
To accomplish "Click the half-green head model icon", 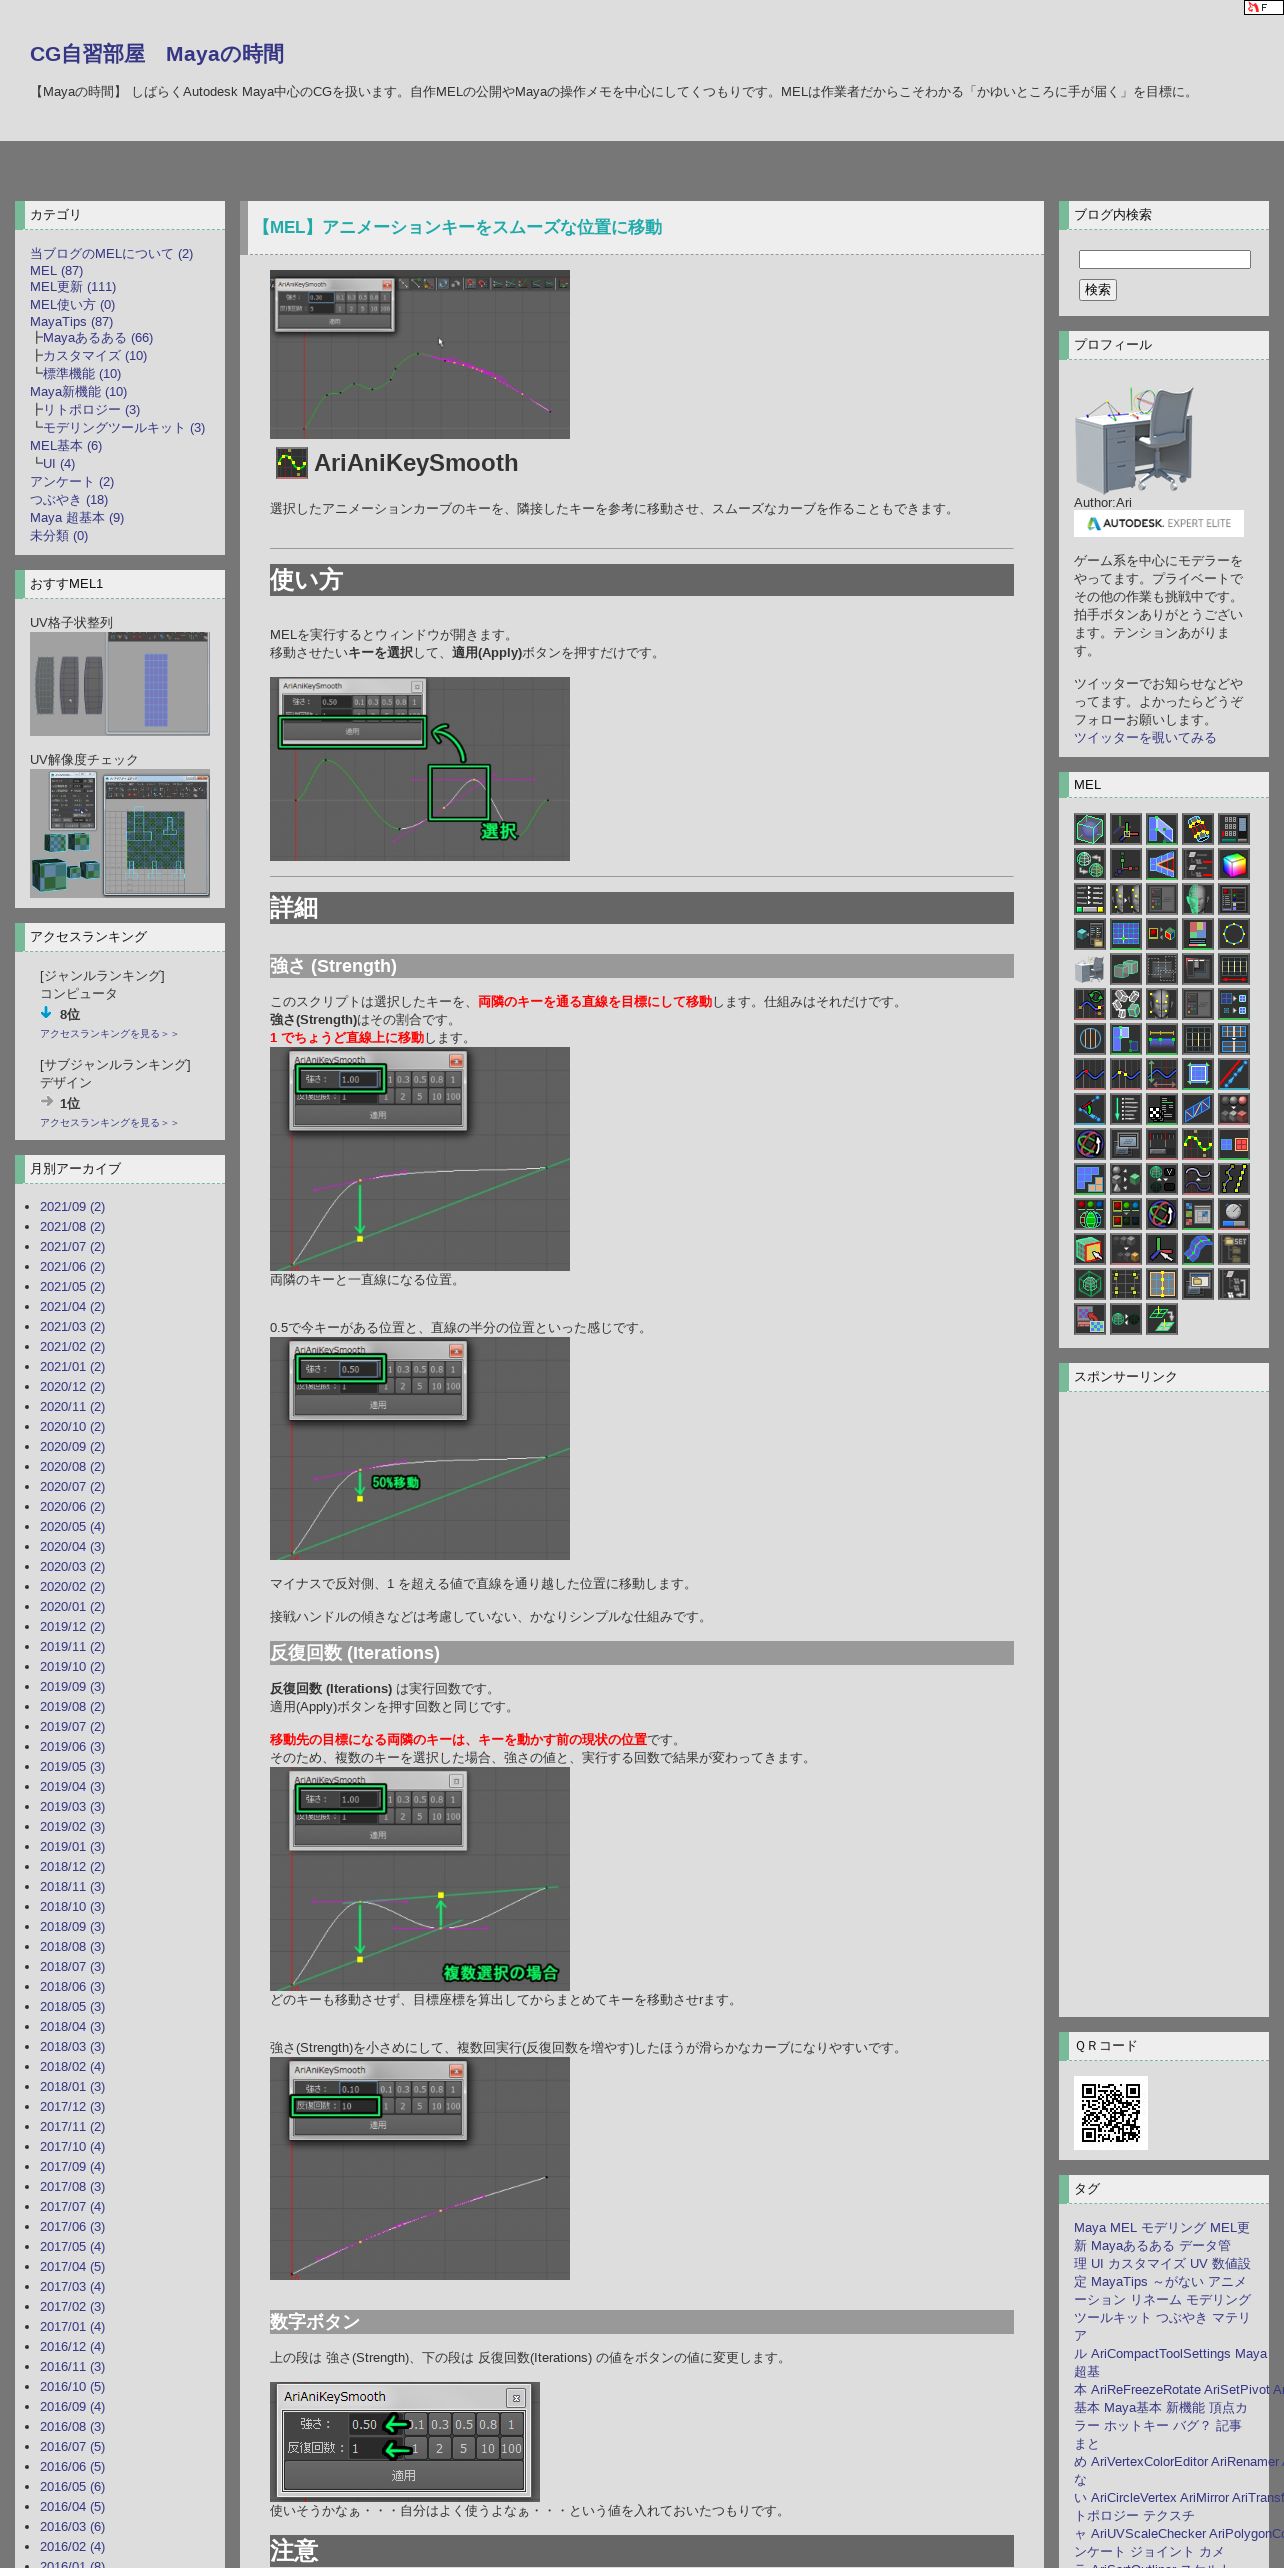I will pos(1198,899).
